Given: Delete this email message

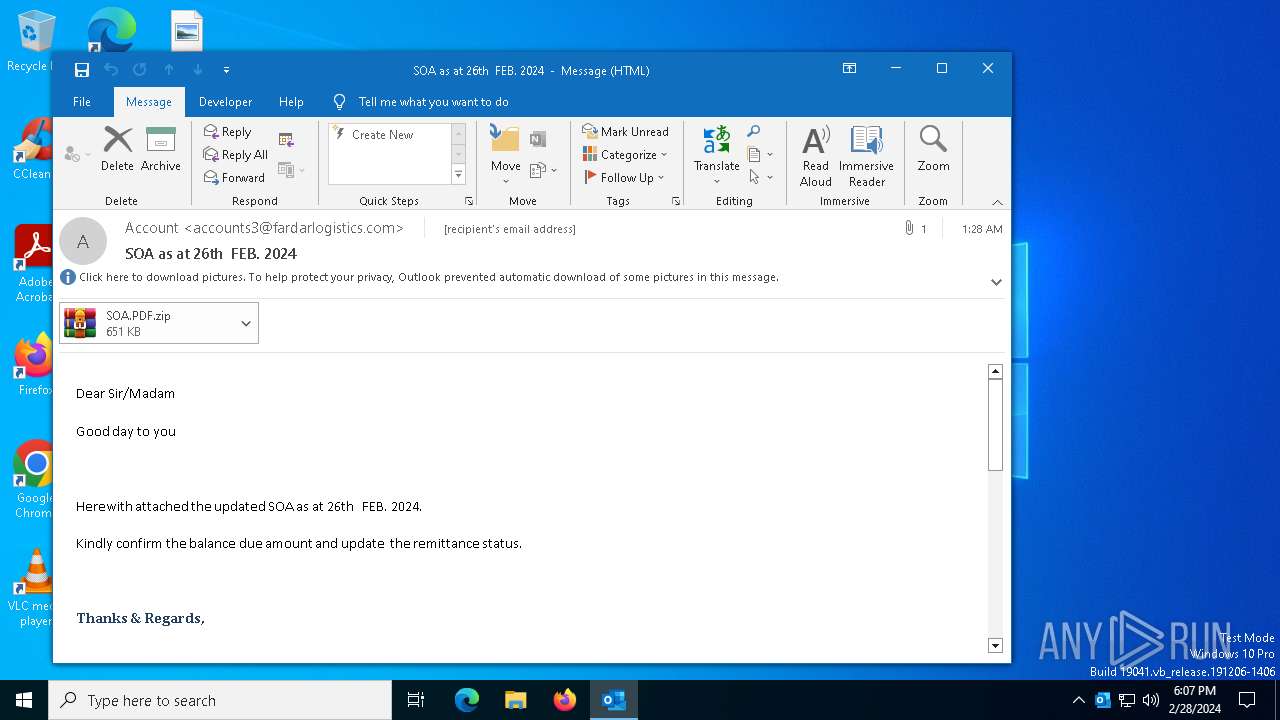Looking at the screenshot, I should tap(117, 149).
